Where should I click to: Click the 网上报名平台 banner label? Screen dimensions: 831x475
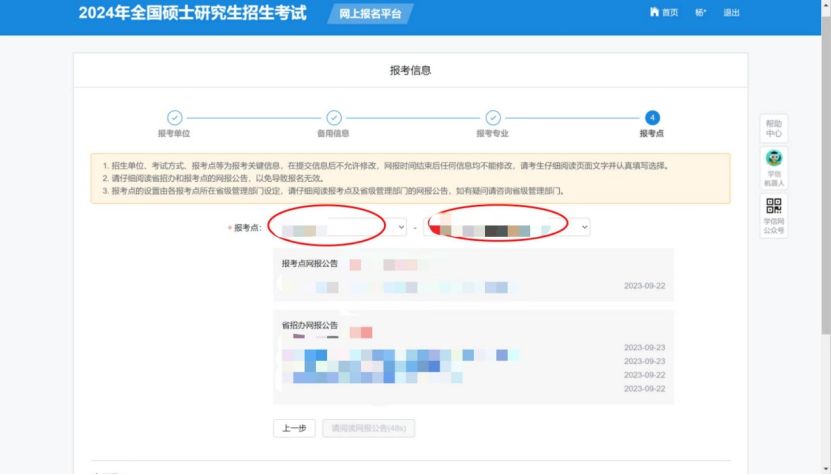point(370,14)
